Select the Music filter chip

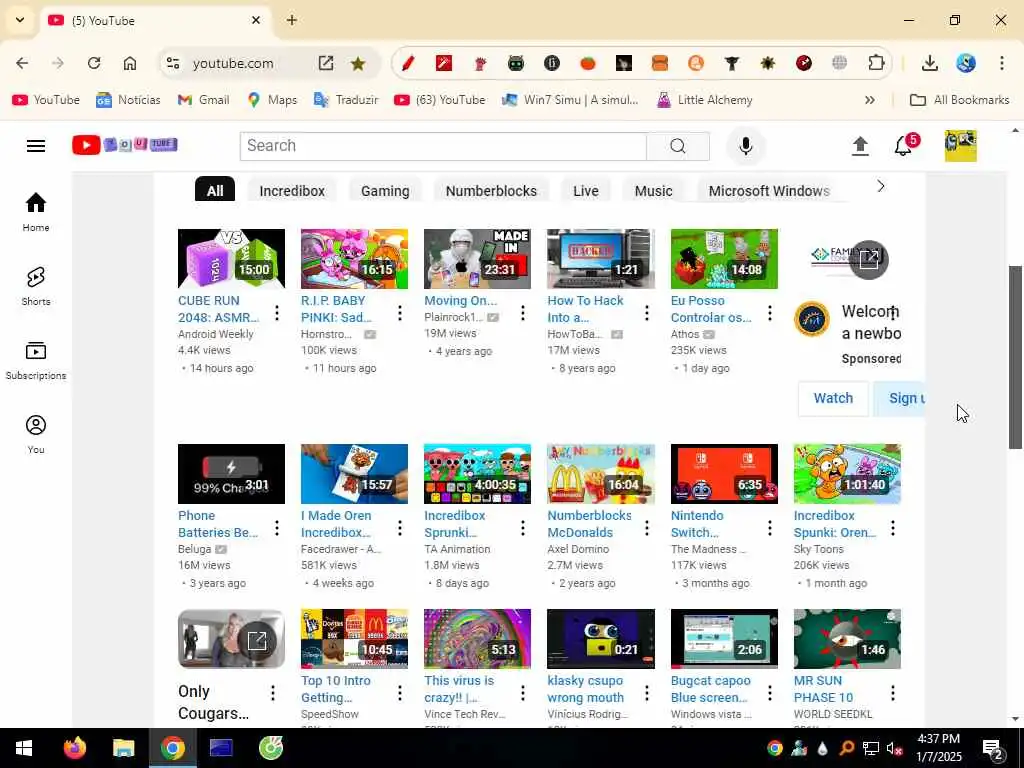tap(654, 191)
